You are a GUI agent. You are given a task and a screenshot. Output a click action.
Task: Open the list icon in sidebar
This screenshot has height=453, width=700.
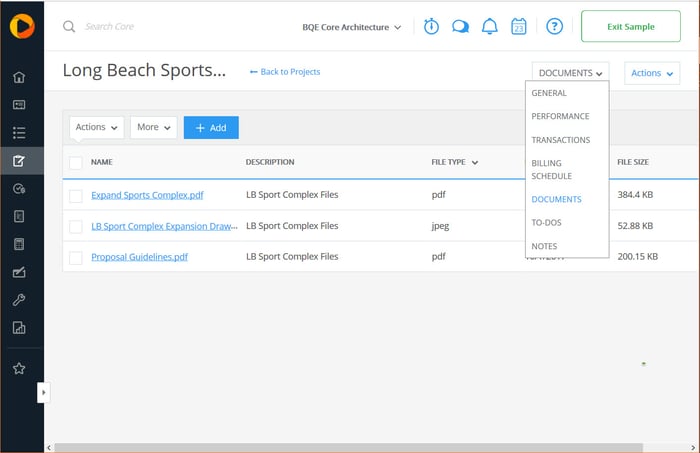(x=19, y=133)
